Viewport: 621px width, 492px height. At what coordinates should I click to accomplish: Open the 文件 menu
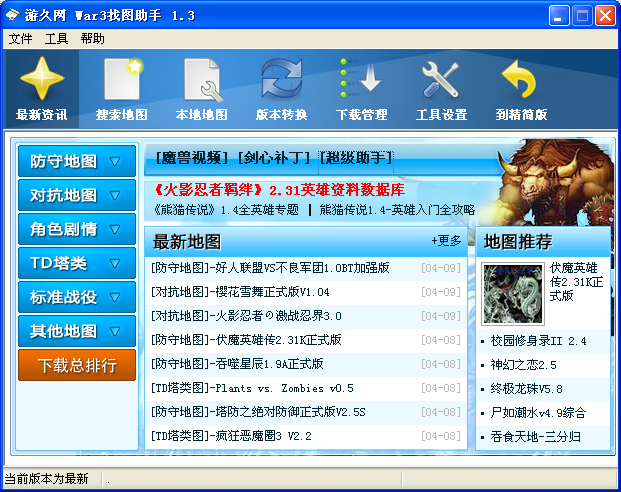pyautogui.click(x=21, y=39)
